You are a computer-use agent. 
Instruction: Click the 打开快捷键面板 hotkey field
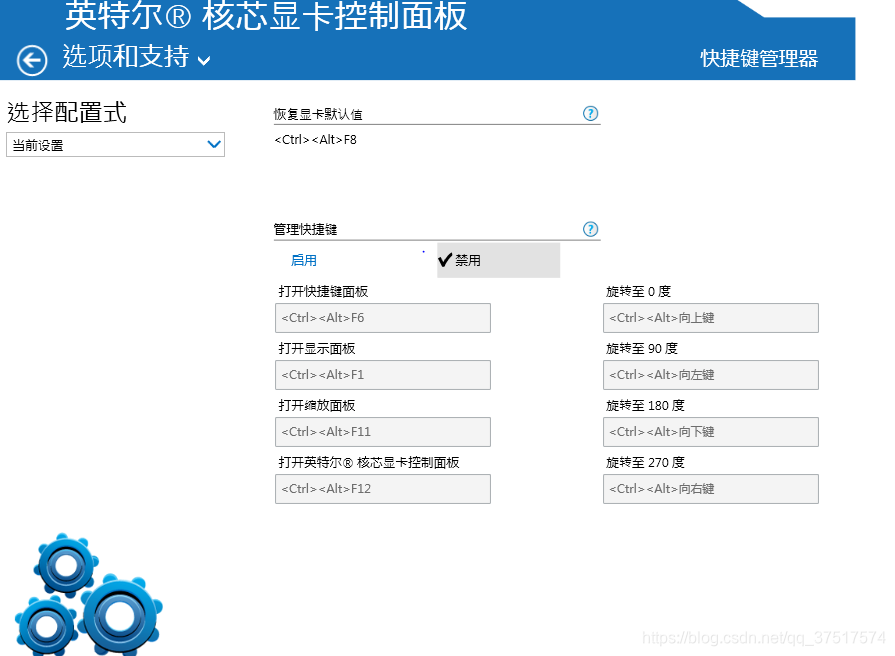click(382, 318)
